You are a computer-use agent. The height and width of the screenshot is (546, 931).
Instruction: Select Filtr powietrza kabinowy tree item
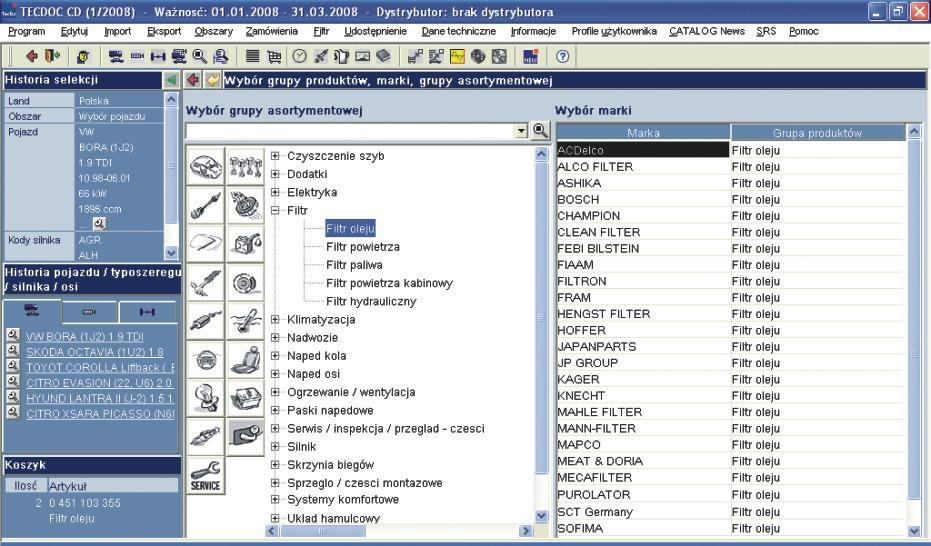point(389,283)
